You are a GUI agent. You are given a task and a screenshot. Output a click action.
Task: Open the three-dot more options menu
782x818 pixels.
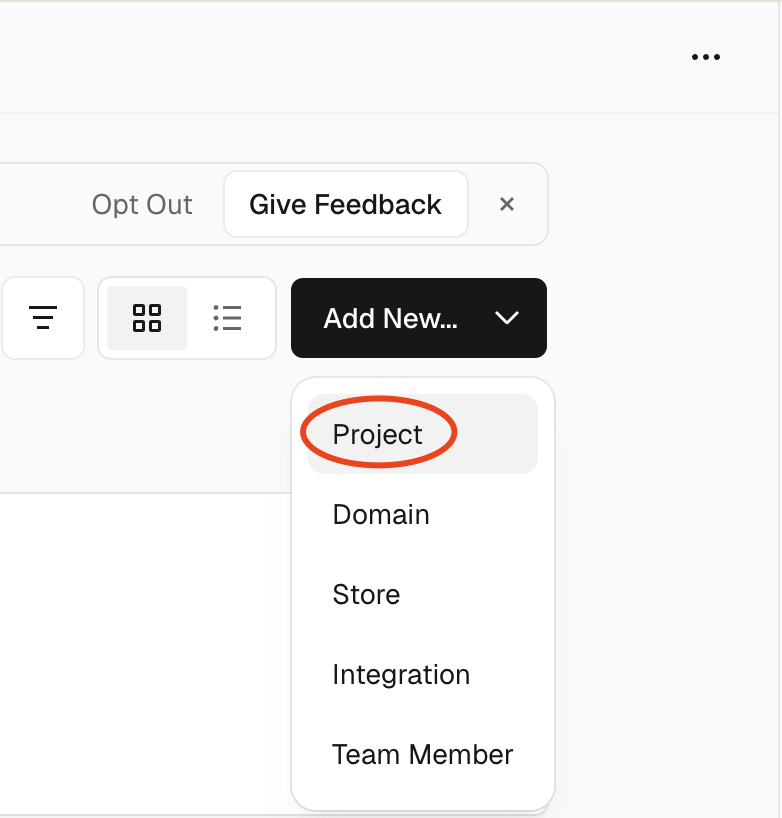click(706, 57)
